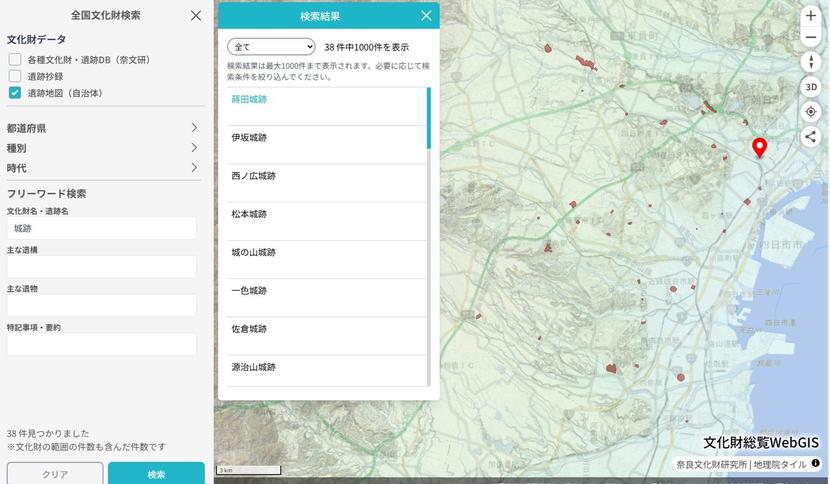Uncheck 遺跡地図（自治体） checkbox

(x=15, y=93)
